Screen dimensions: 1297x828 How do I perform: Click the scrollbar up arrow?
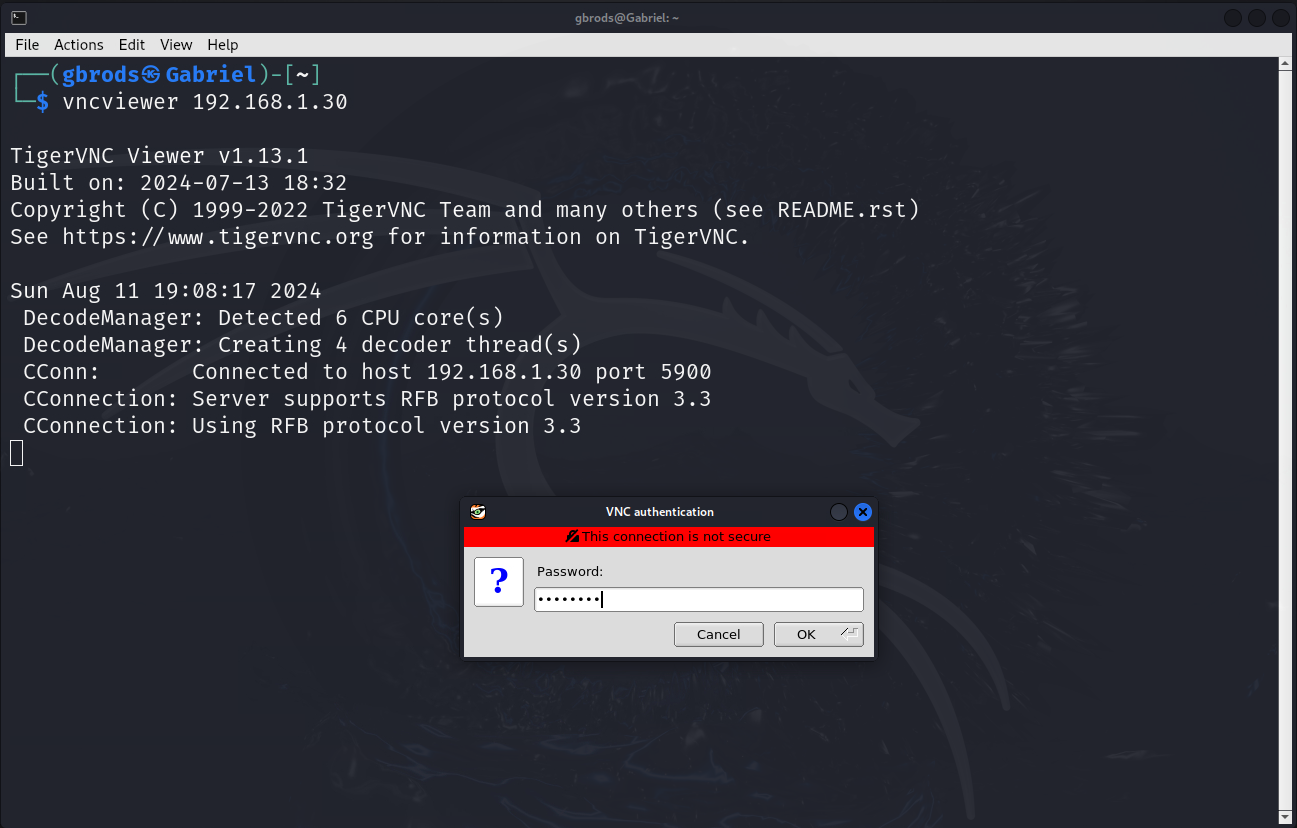click(1286, 65)
